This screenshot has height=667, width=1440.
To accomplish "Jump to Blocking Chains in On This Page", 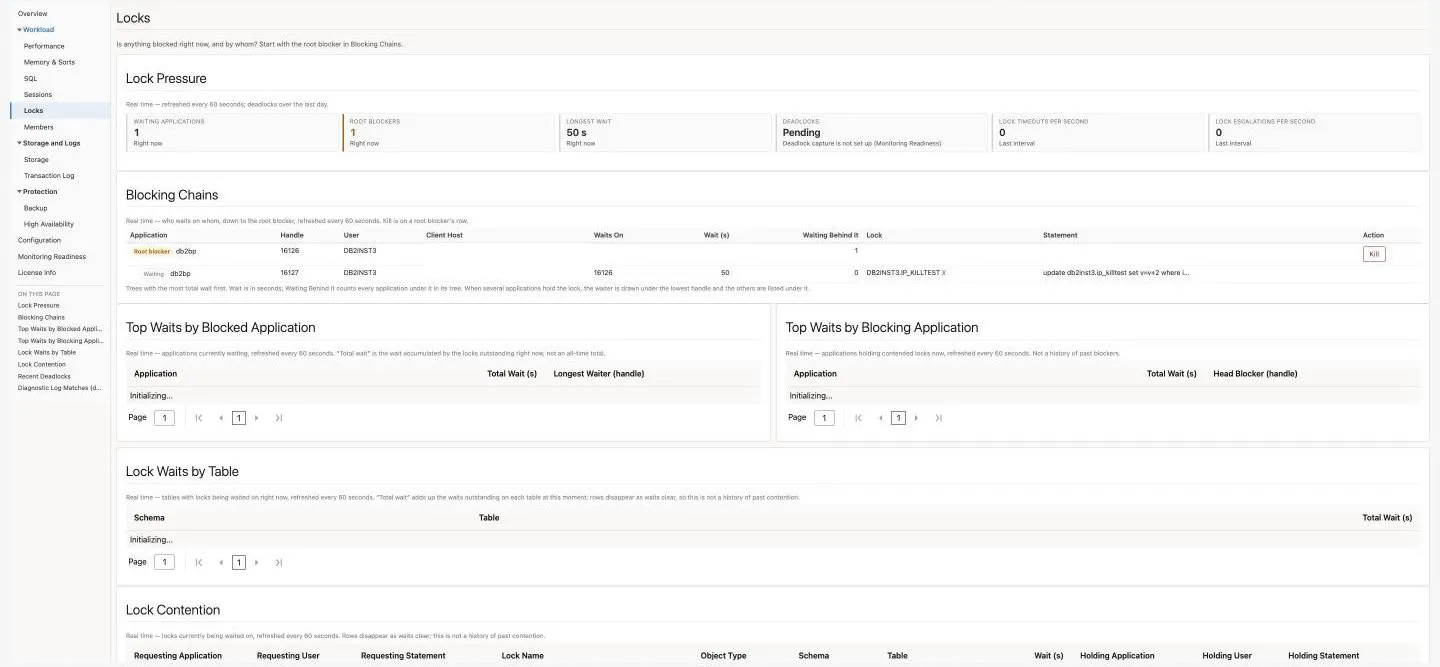I will 41,317.
